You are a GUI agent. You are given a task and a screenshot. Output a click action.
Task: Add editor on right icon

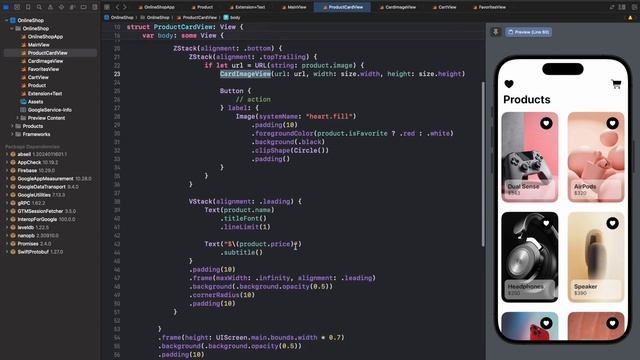[x=634, y=7]
